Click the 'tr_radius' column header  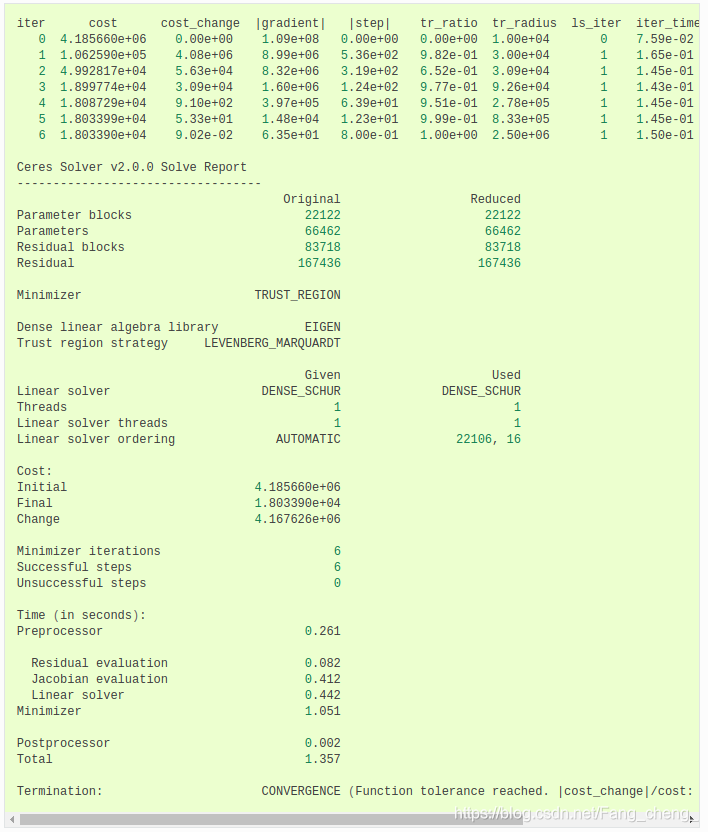[524, 23]
